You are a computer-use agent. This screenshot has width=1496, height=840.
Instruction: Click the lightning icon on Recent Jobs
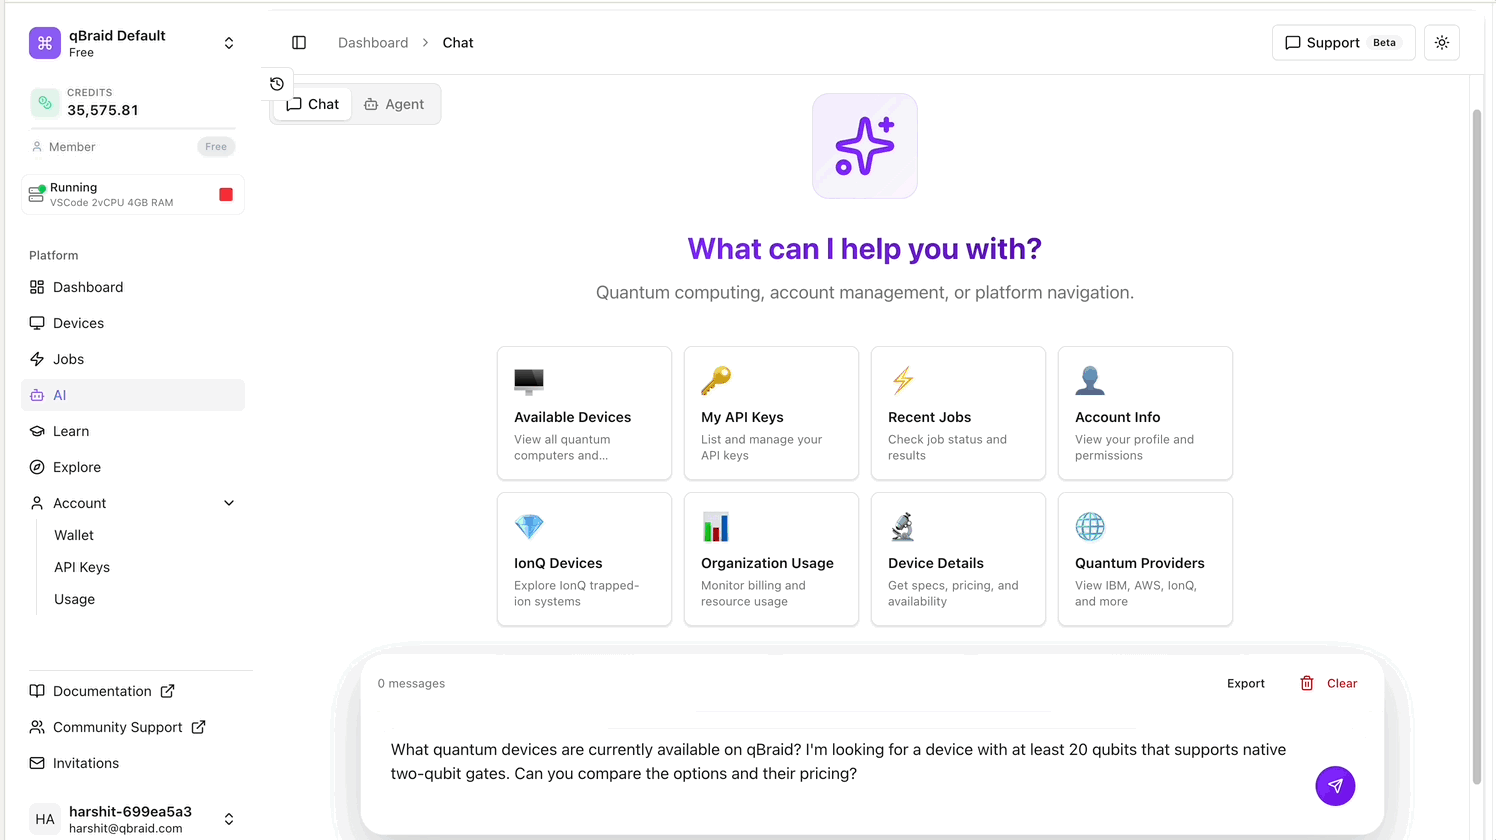pos(903,381)
